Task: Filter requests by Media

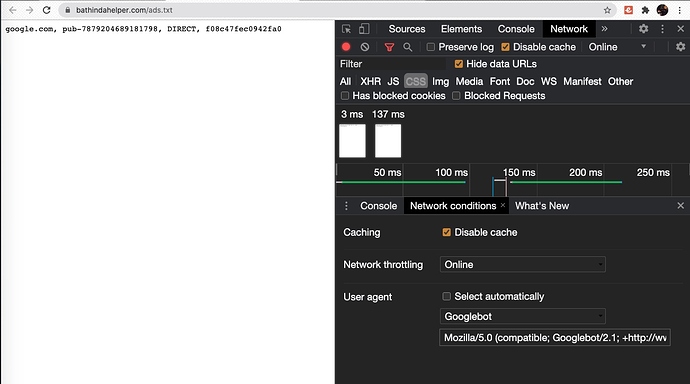Action: point(469,81)
